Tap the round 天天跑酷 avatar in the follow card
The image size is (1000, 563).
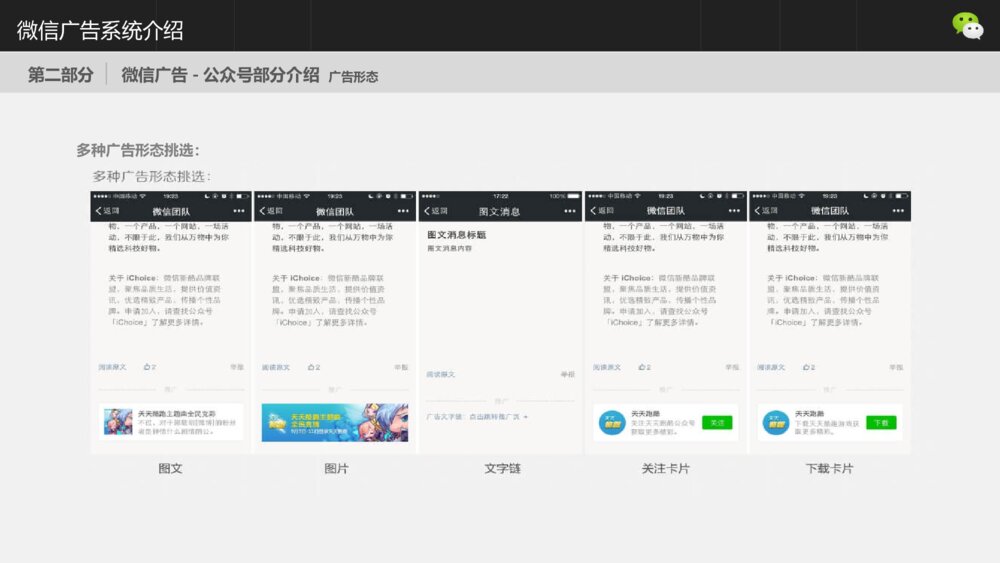tap(612, 423)
